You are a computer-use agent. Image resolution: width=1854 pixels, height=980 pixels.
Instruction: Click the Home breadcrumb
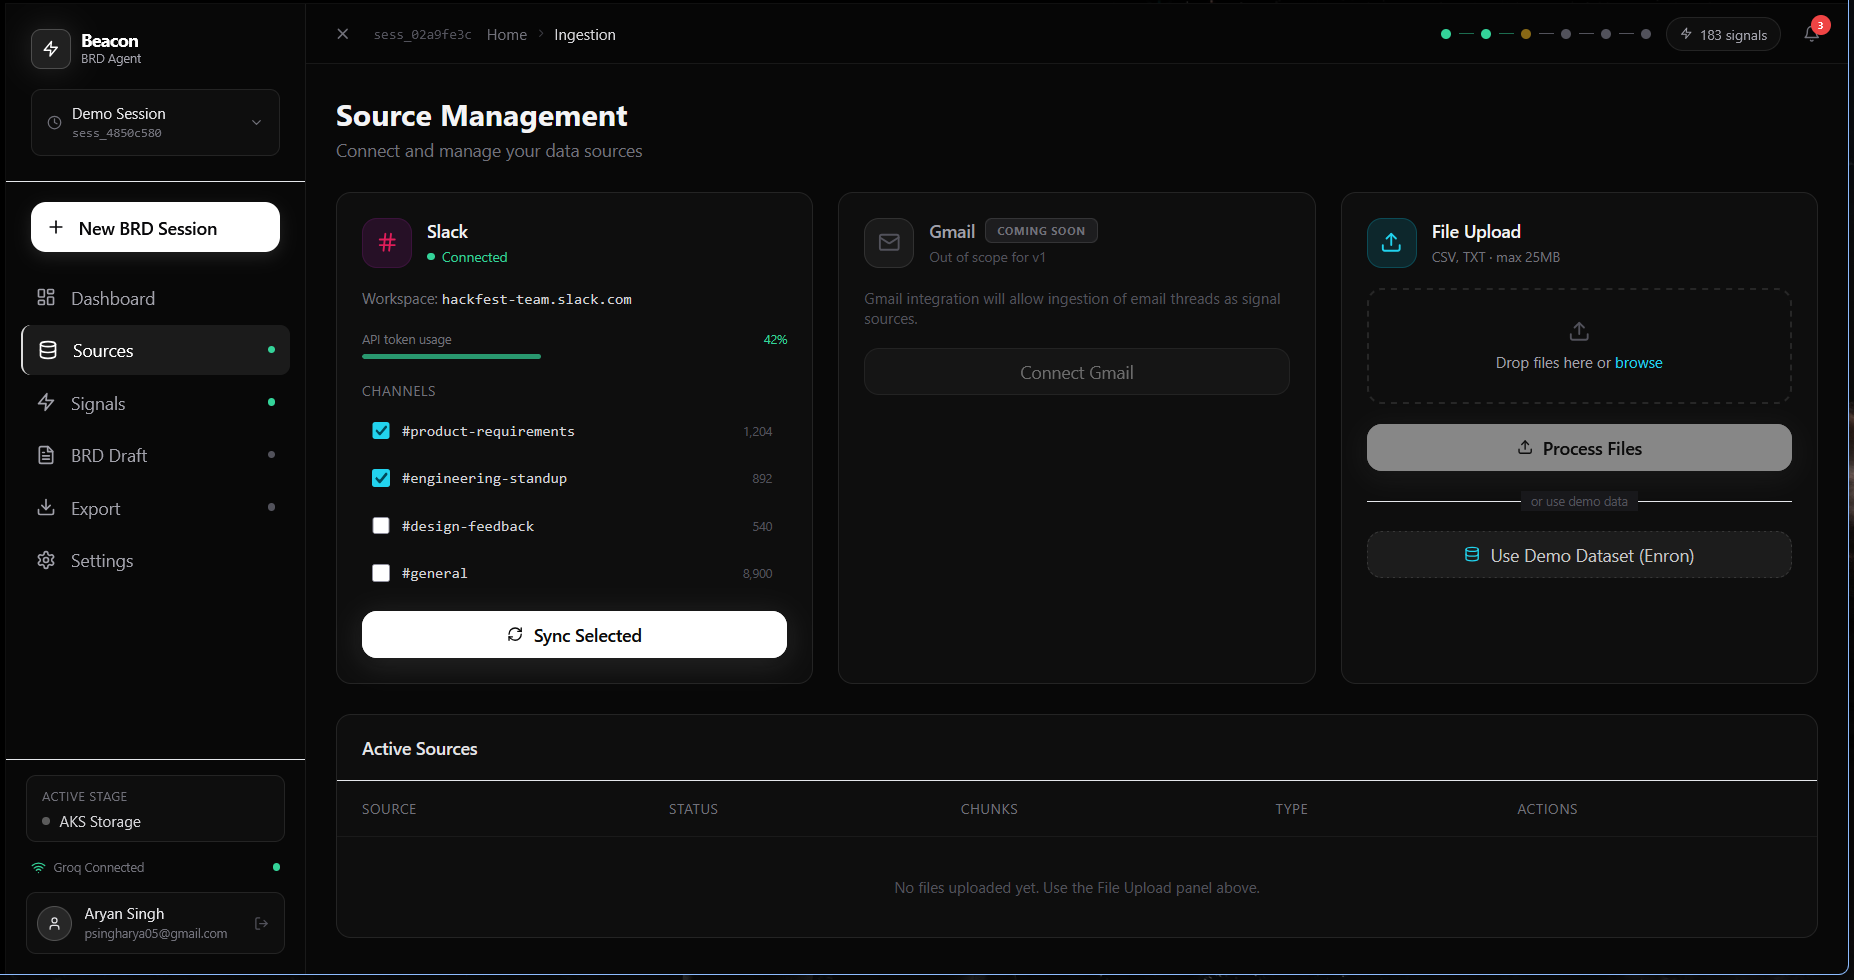pyautogui.click(x=506, y=35)
